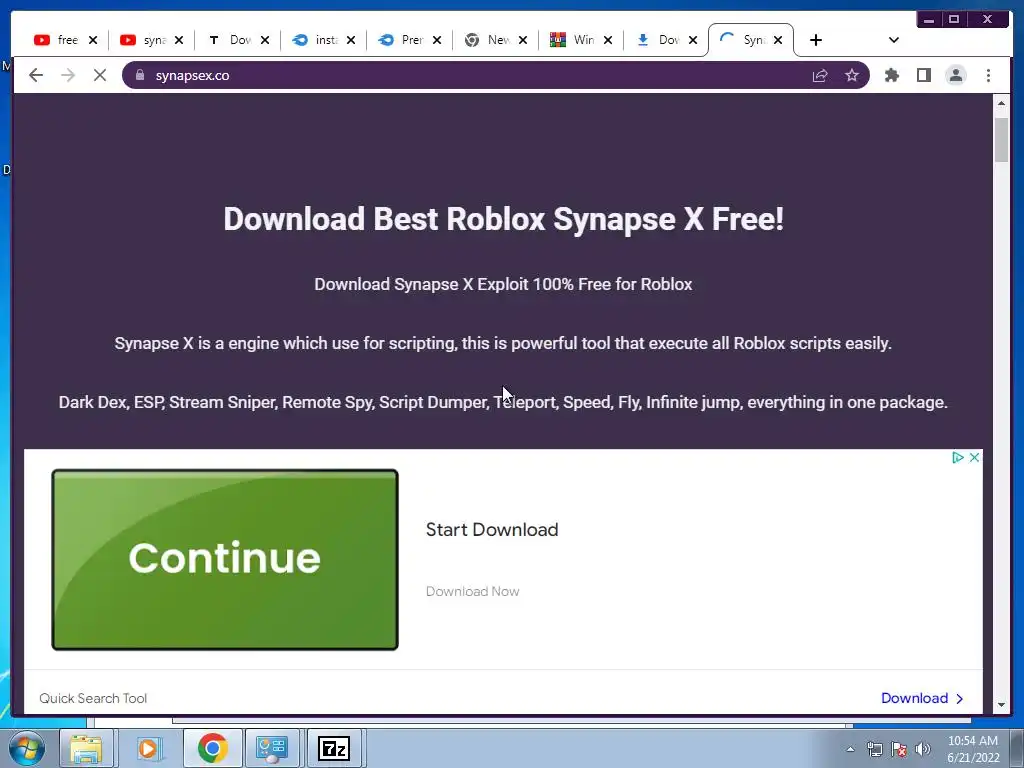Click the network tray icon
Viewport: 1024px width, 768px height.
tap(874, 750)
